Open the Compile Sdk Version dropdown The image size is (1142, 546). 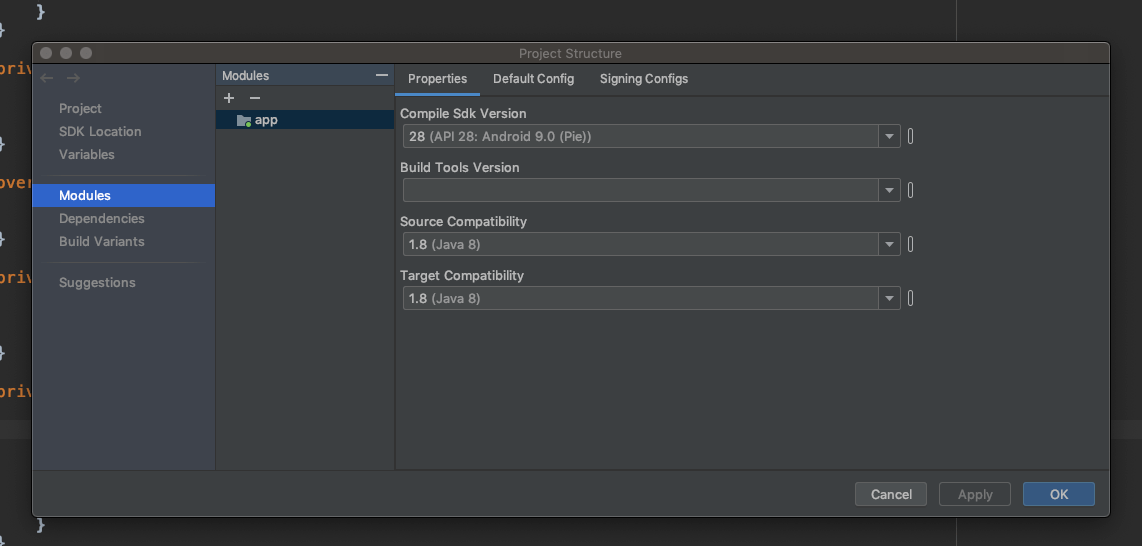[889, 136]
